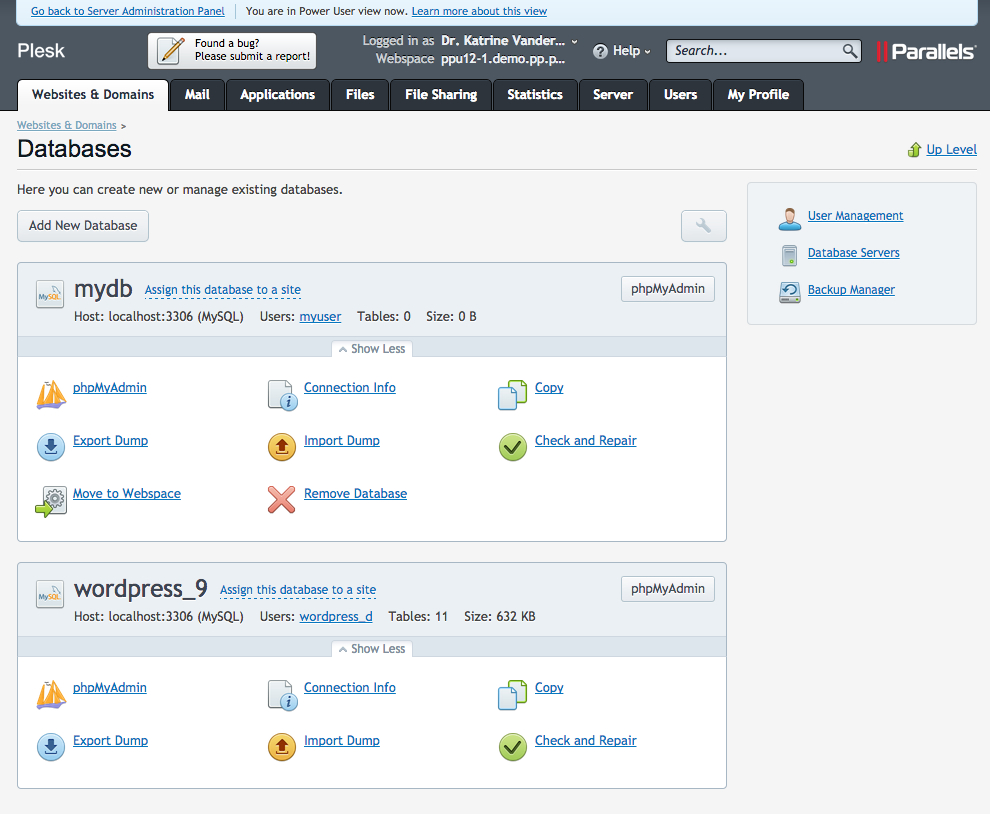Viewport: 990px width, 814px height.
Task: Open the Database Servers link
Action: [854, 253]
